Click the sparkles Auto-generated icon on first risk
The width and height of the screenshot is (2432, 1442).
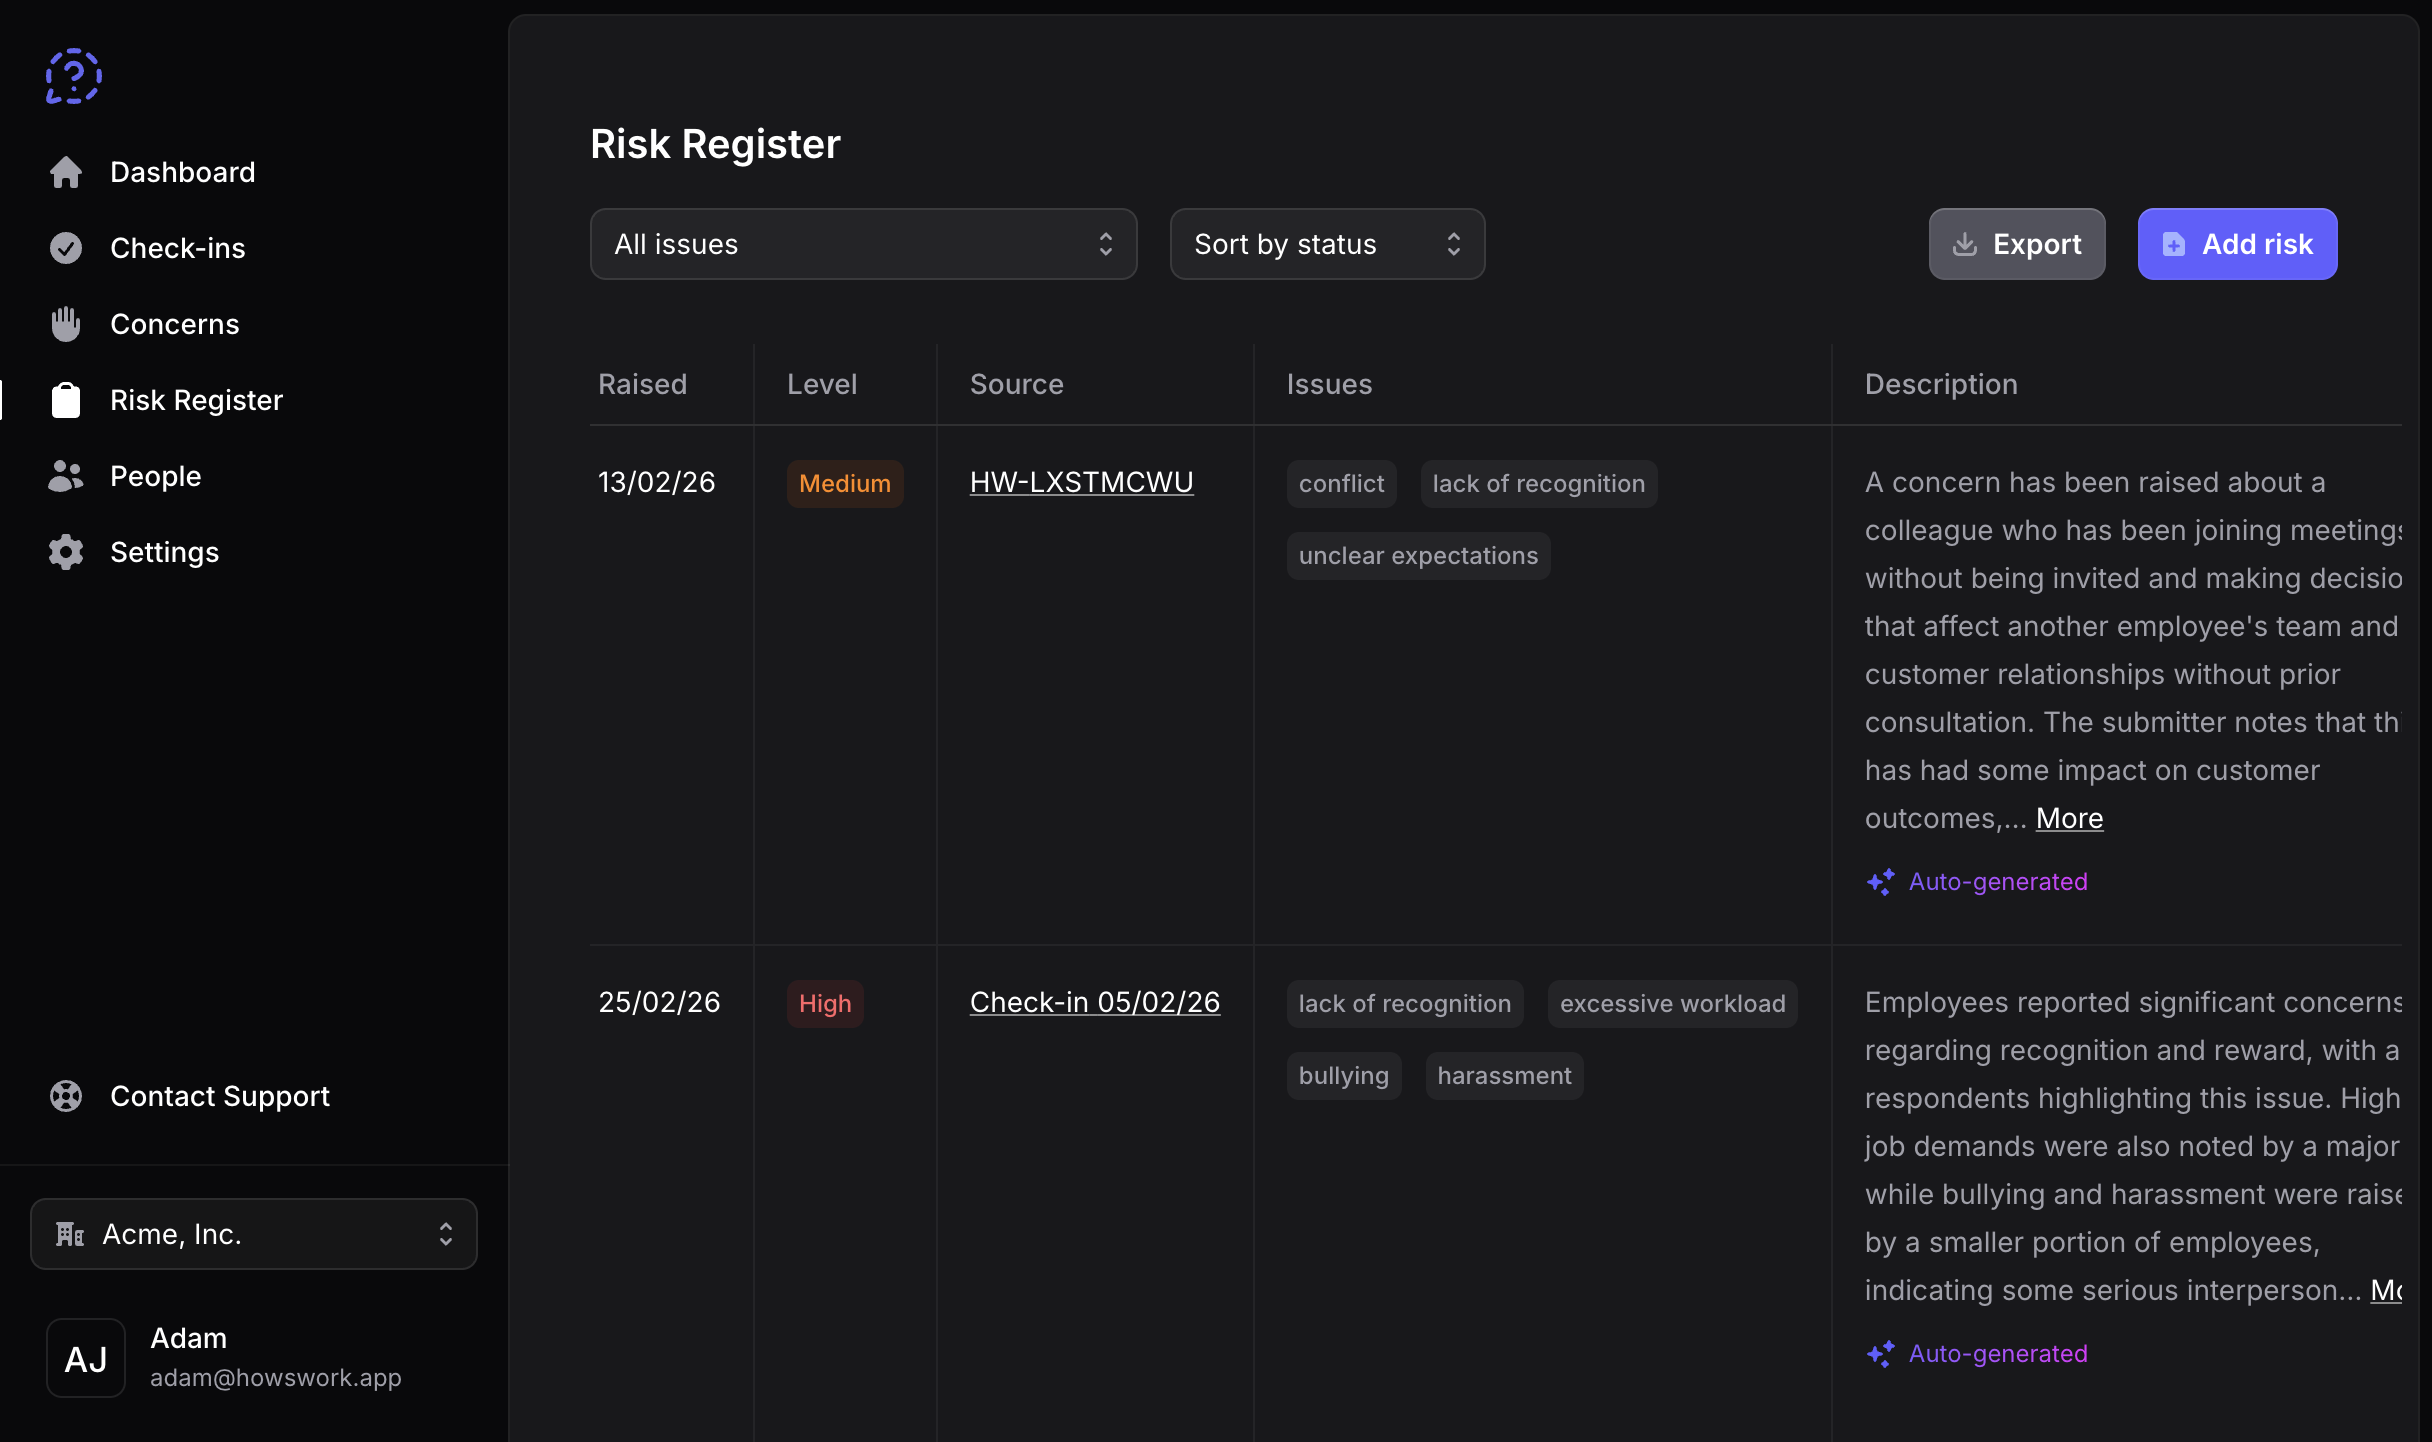click(x=1880, y=881)
